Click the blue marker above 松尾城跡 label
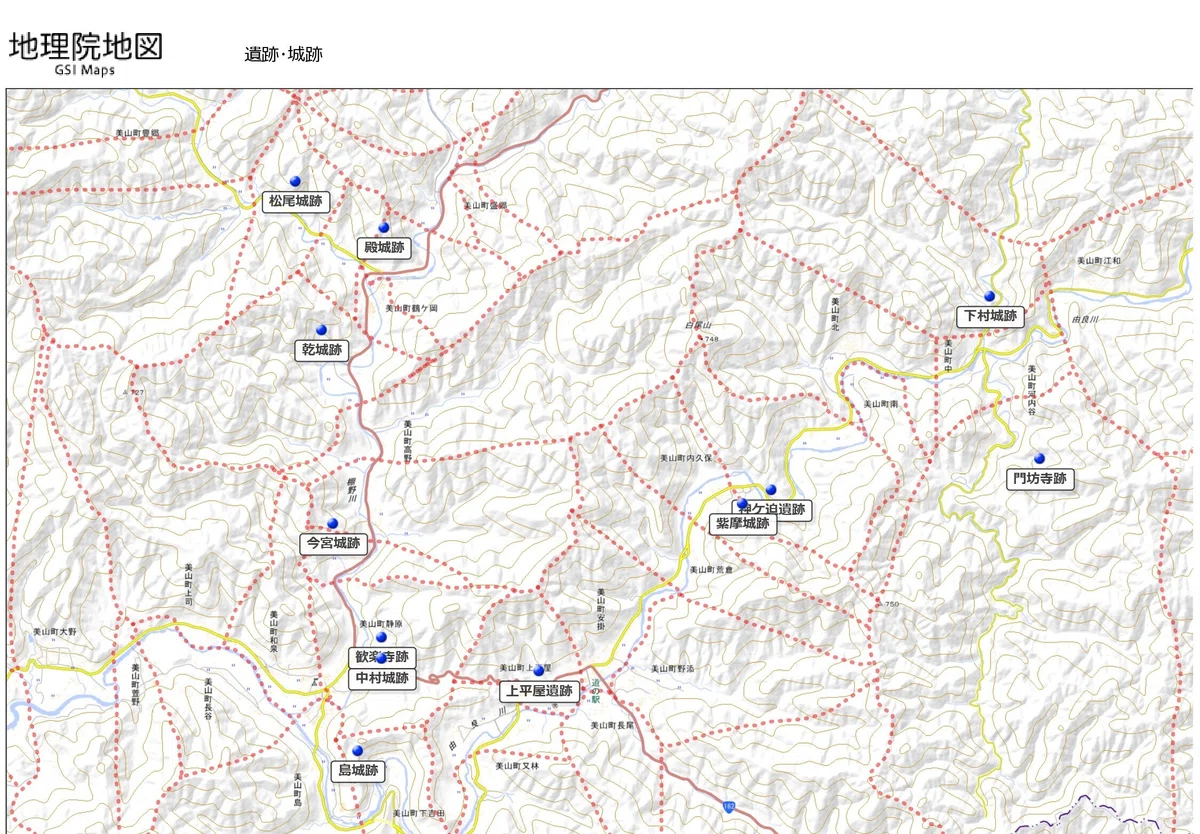The height and width of the screenshot is (834, 1200). click(295, 181)
